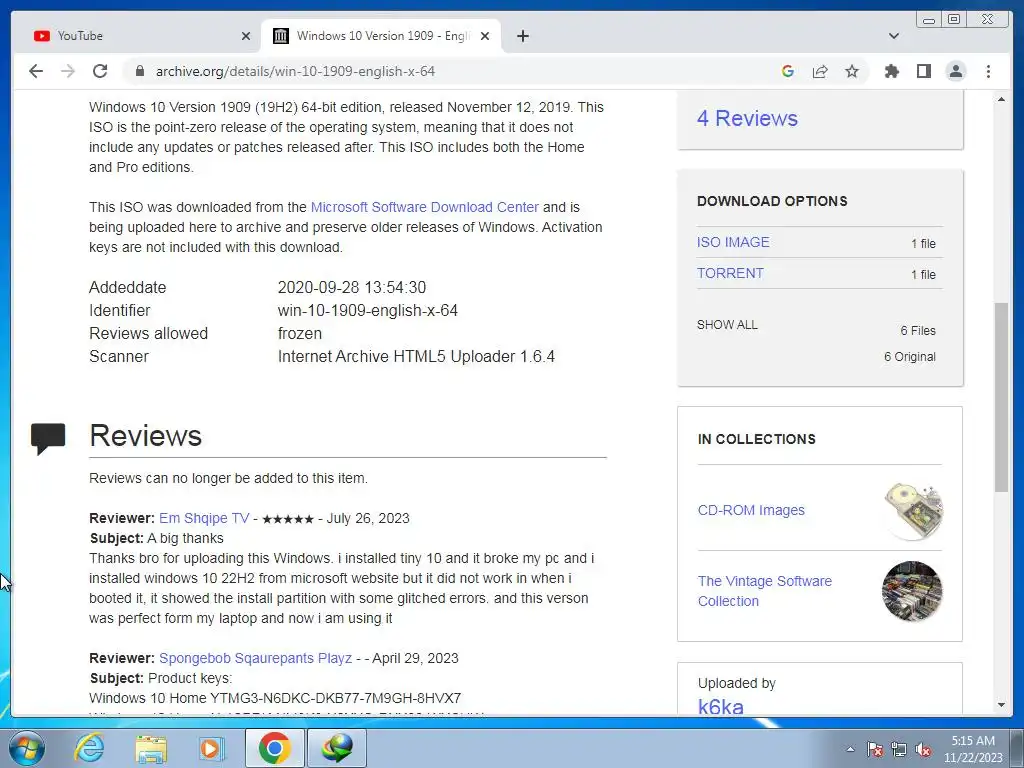Open Microsoft Software Download Center link
This screenshot has height=768, width=1024.
(424, 207)
